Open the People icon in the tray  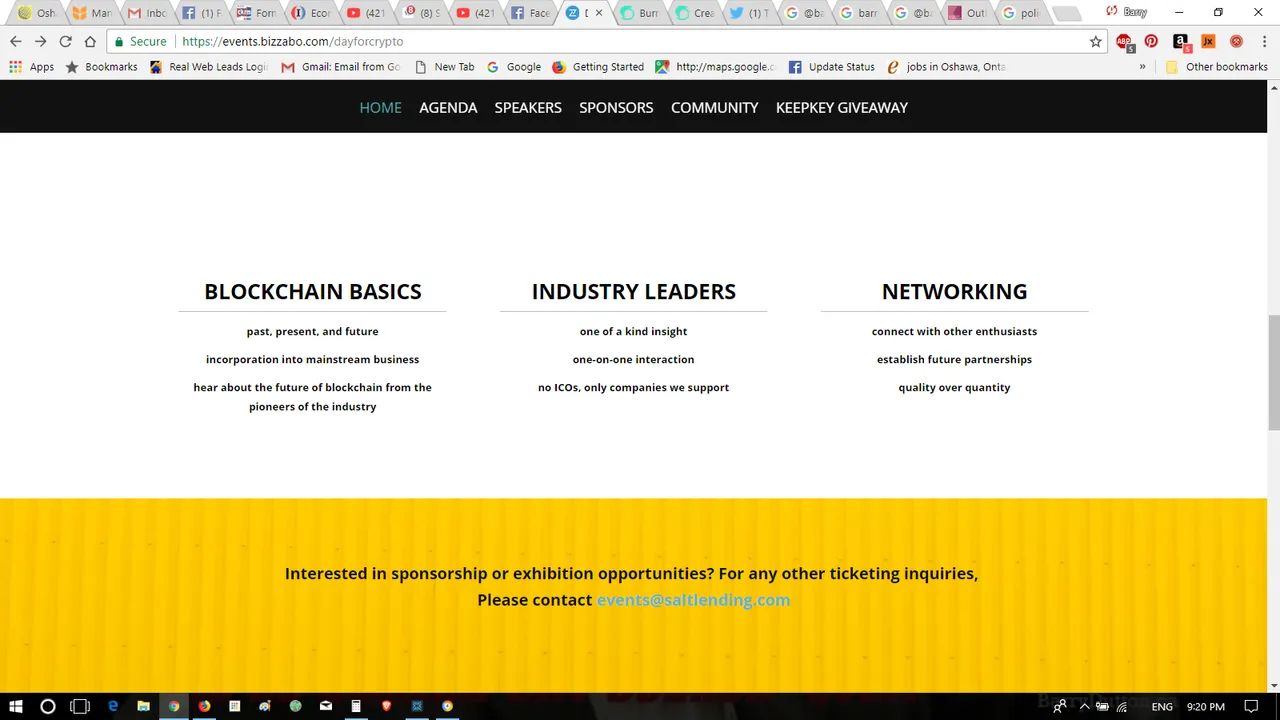1060,706
